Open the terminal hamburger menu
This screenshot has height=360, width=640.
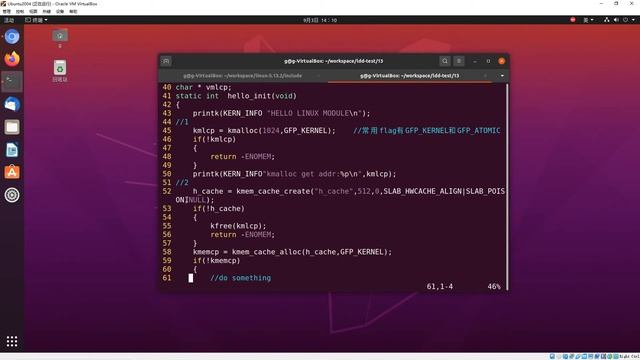[x=459, y=61]
